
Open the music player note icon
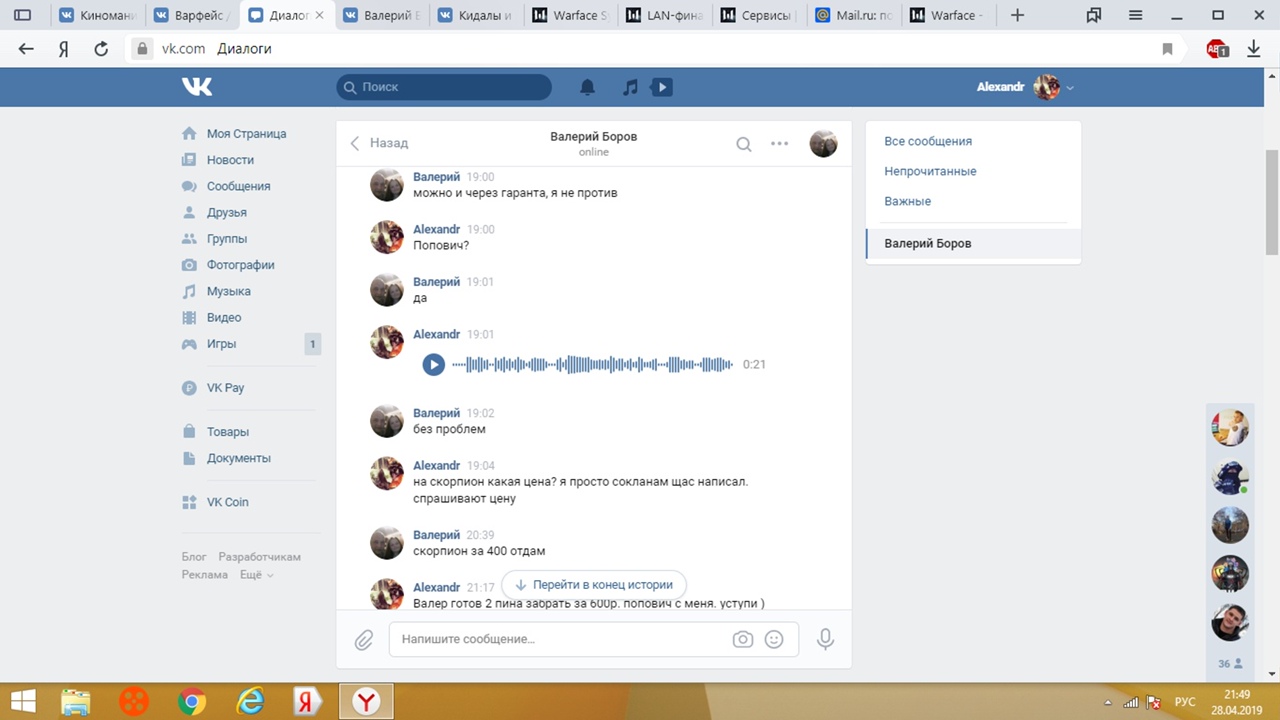630,87
